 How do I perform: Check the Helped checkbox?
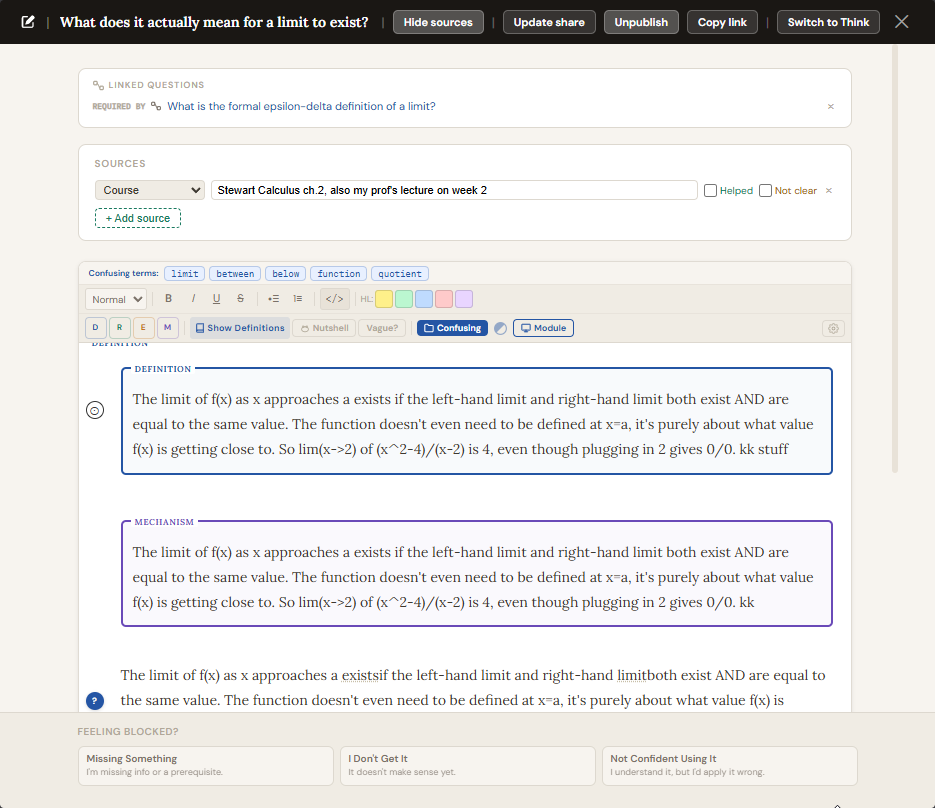pyautogui.click(x=710, y=190)
